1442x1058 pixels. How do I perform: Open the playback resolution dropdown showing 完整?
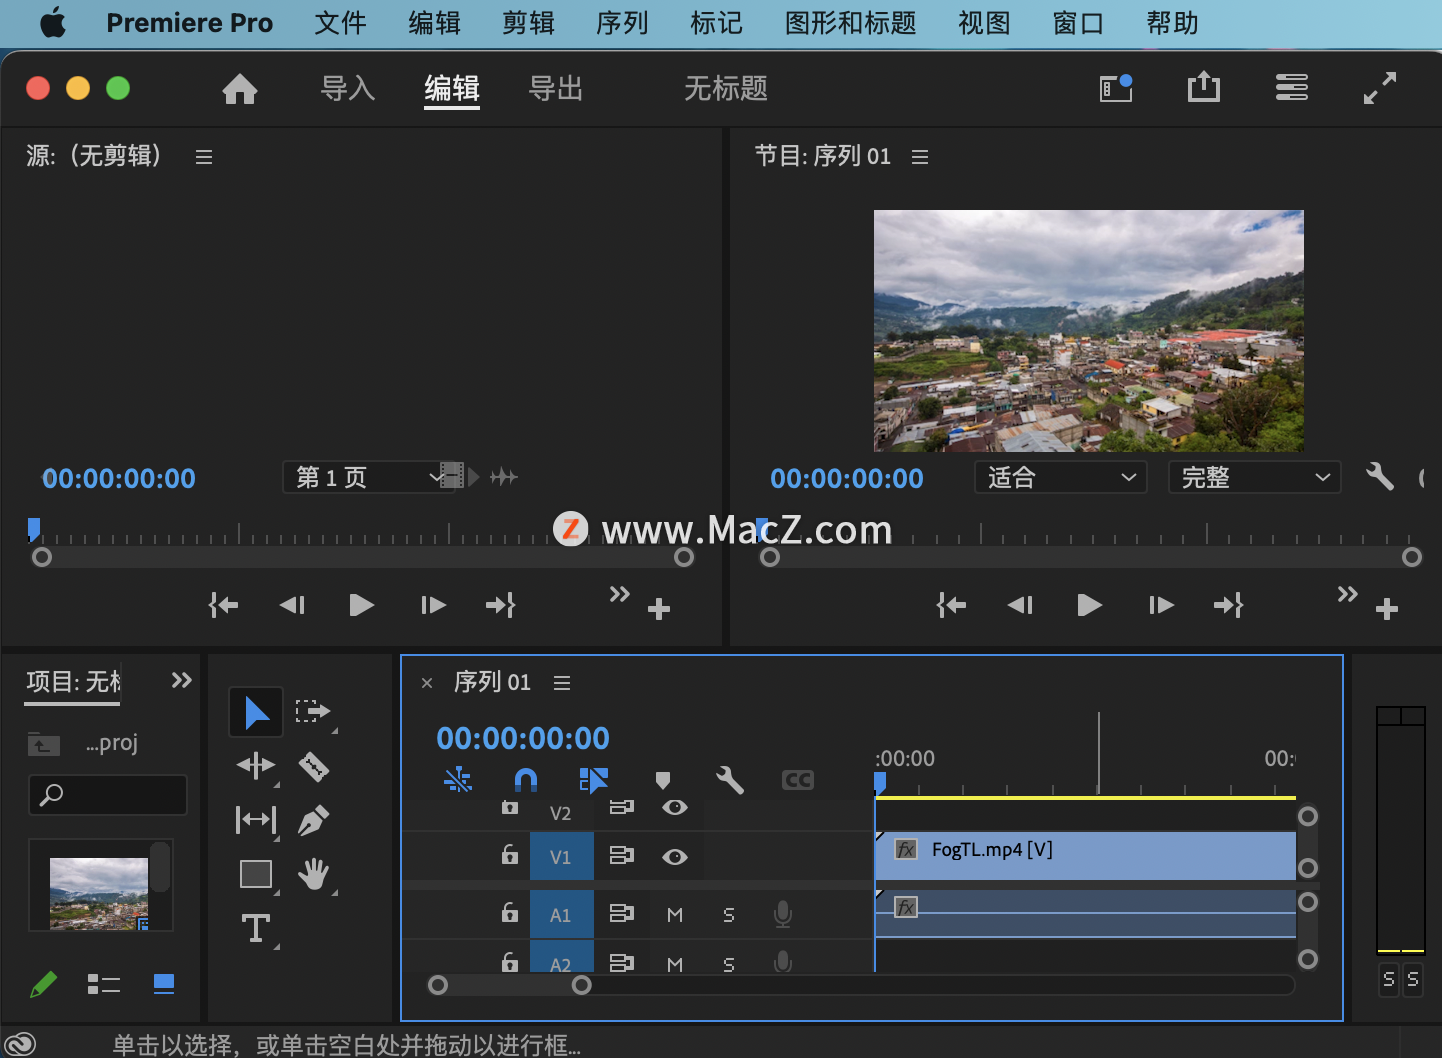click(x=1253, y=477)
